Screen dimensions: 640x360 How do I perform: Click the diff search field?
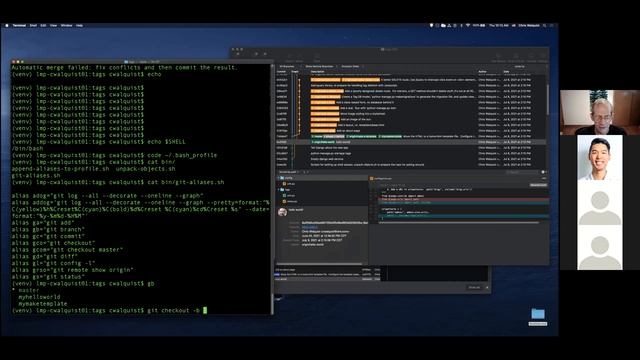[x=522, y=172]
